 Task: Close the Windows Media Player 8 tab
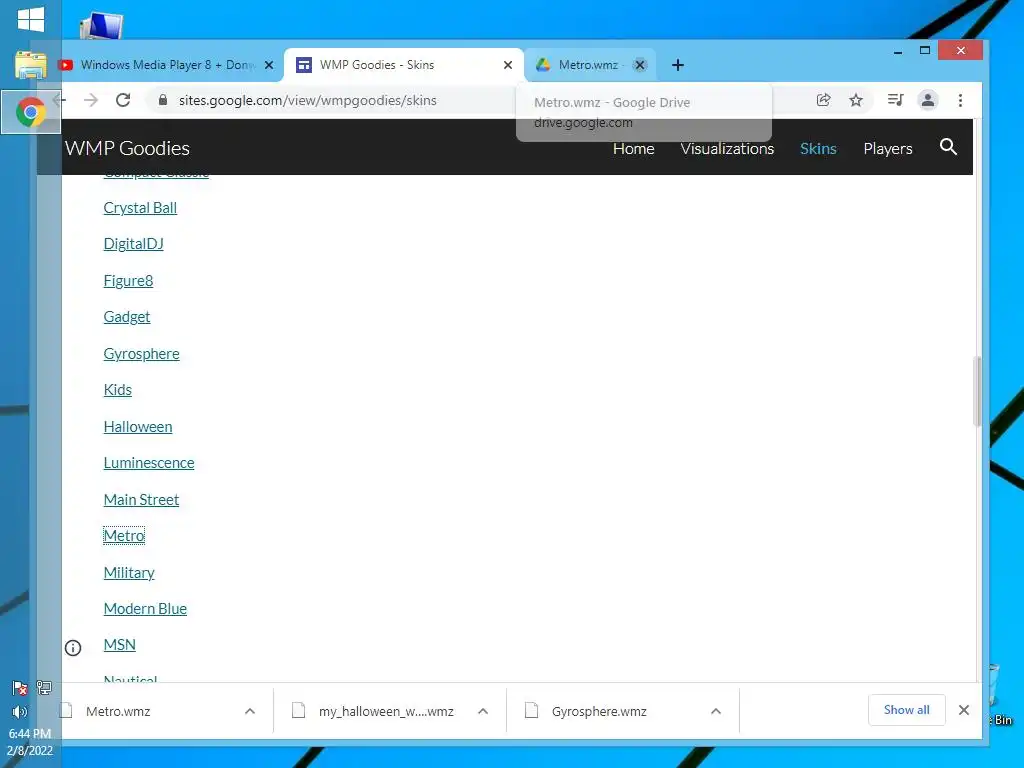[268, 65]
